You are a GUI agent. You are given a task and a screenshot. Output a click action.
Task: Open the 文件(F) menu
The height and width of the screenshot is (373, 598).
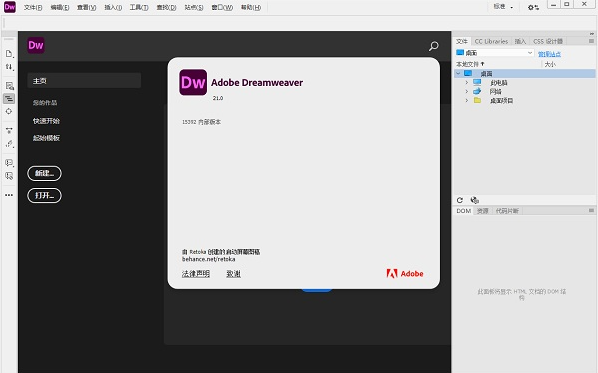(33, 7)
